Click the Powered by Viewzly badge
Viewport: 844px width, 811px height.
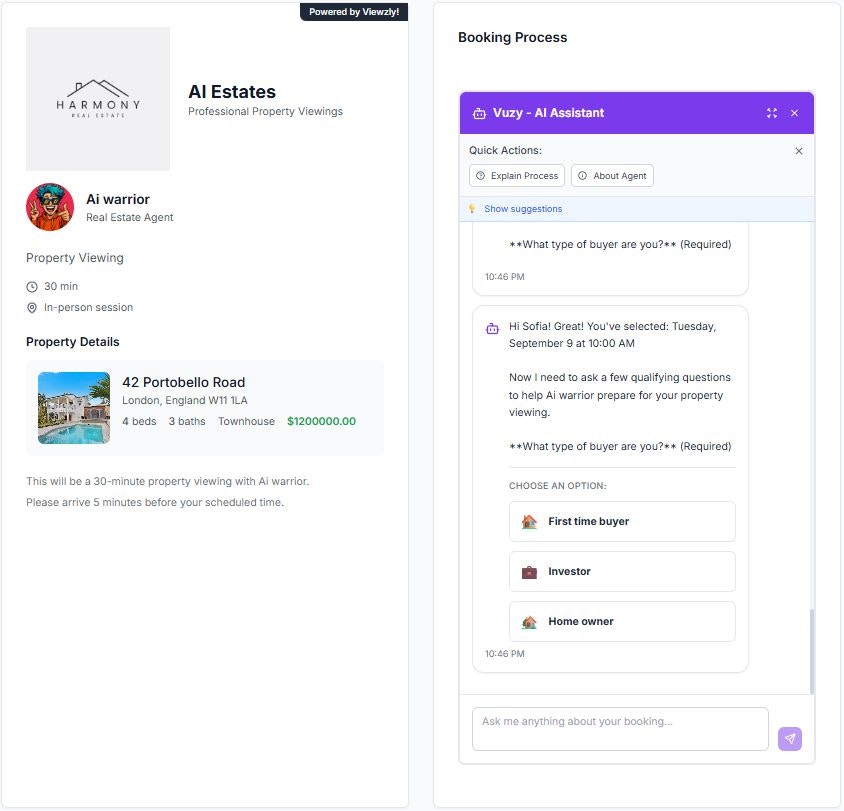(x=354, y=12)
